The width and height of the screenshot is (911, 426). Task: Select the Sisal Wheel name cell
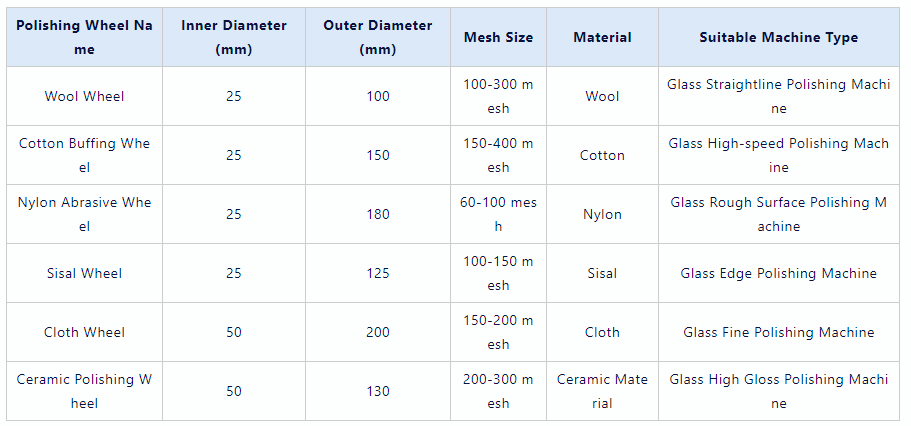coord(84,274)
